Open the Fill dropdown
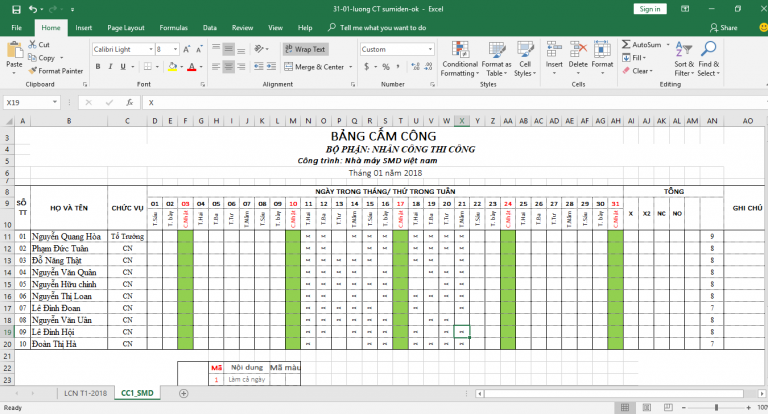 pos(634,58)
